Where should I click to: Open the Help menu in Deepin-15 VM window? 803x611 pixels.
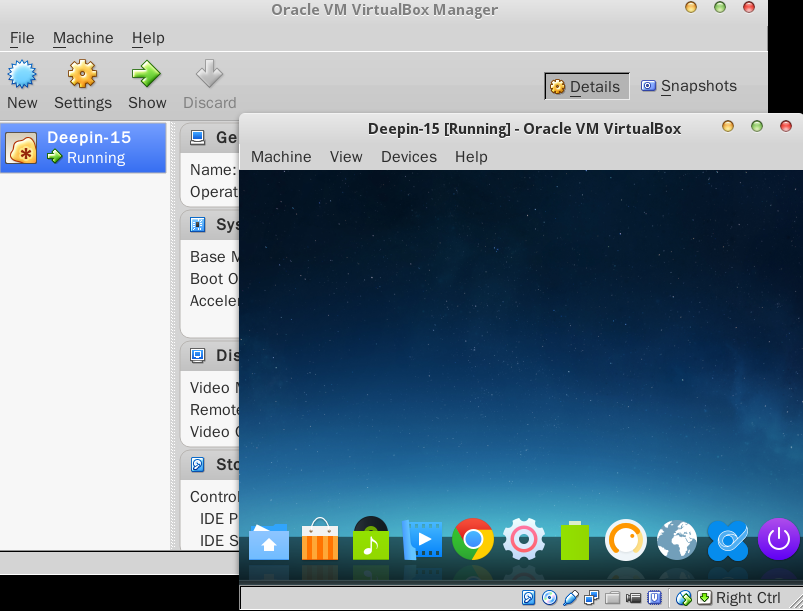471,157
